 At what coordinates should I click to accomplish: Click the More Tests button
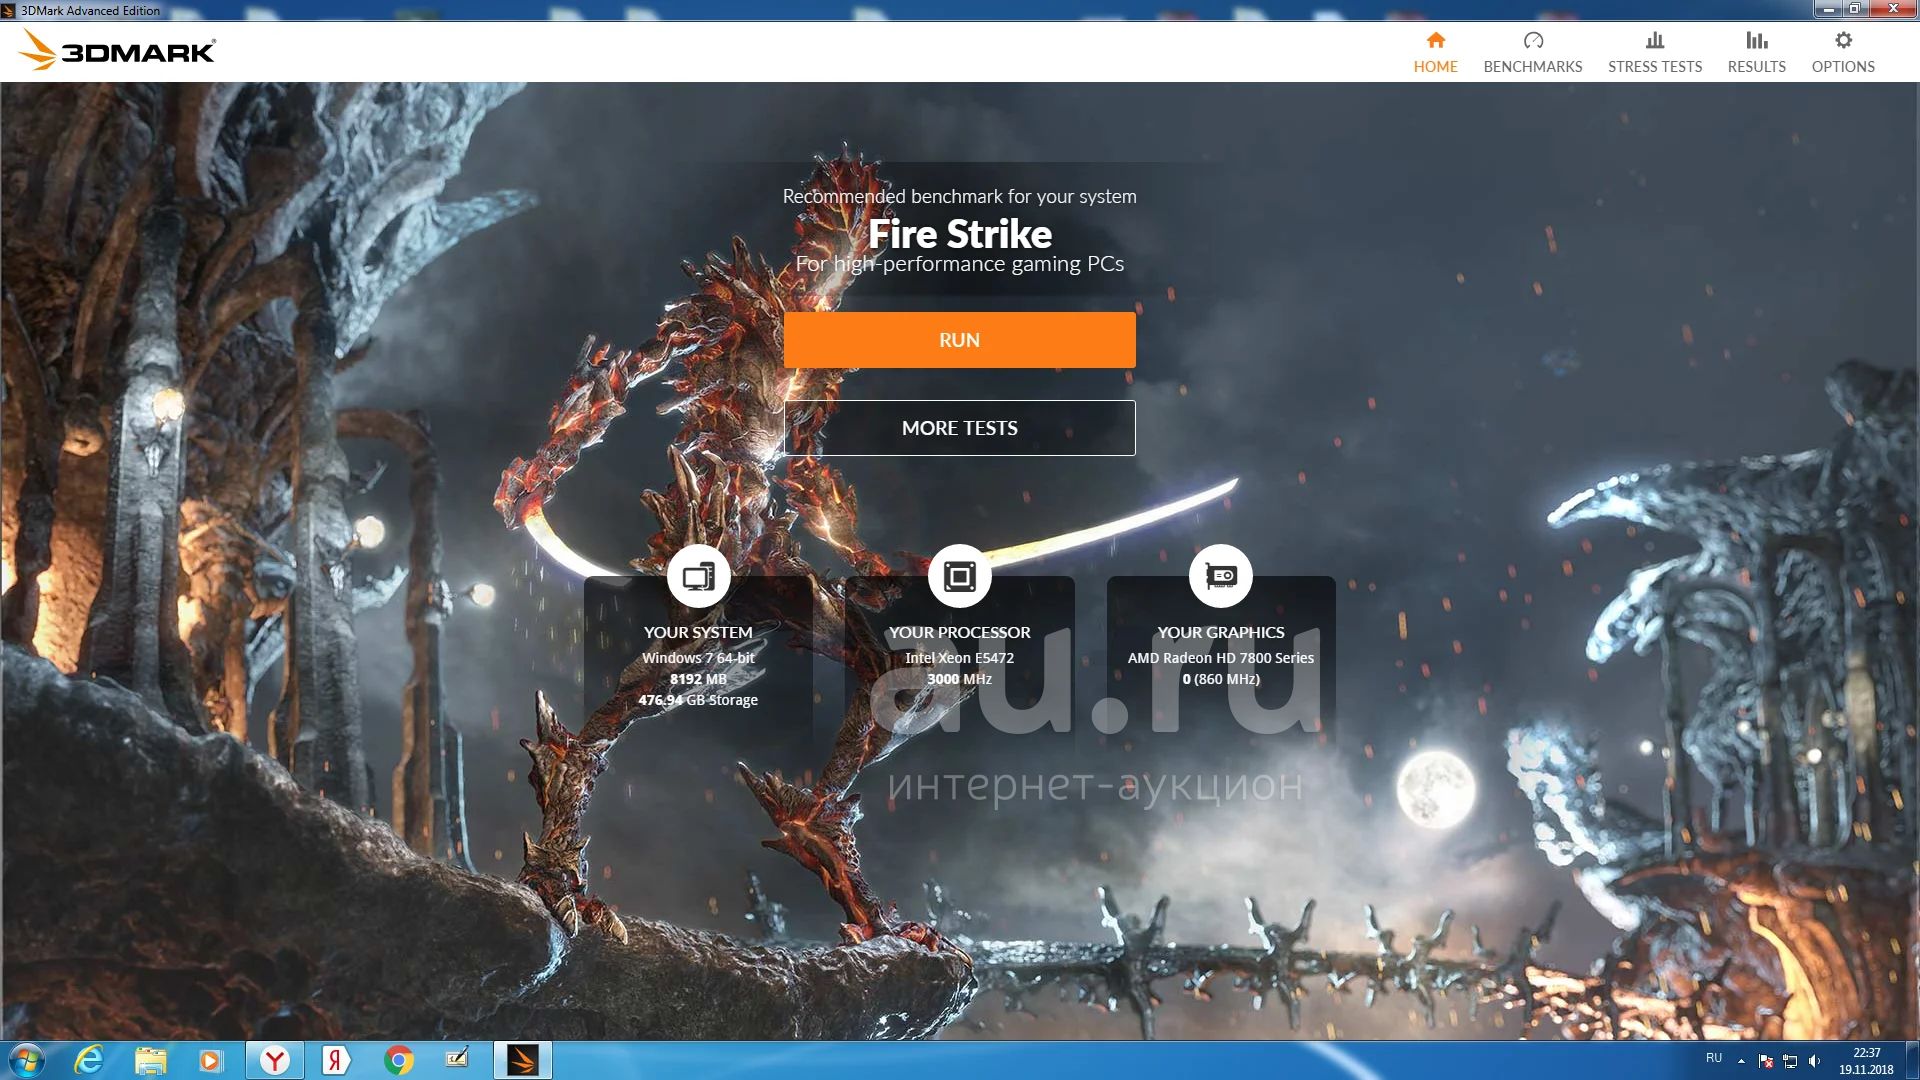click(959, 428)
